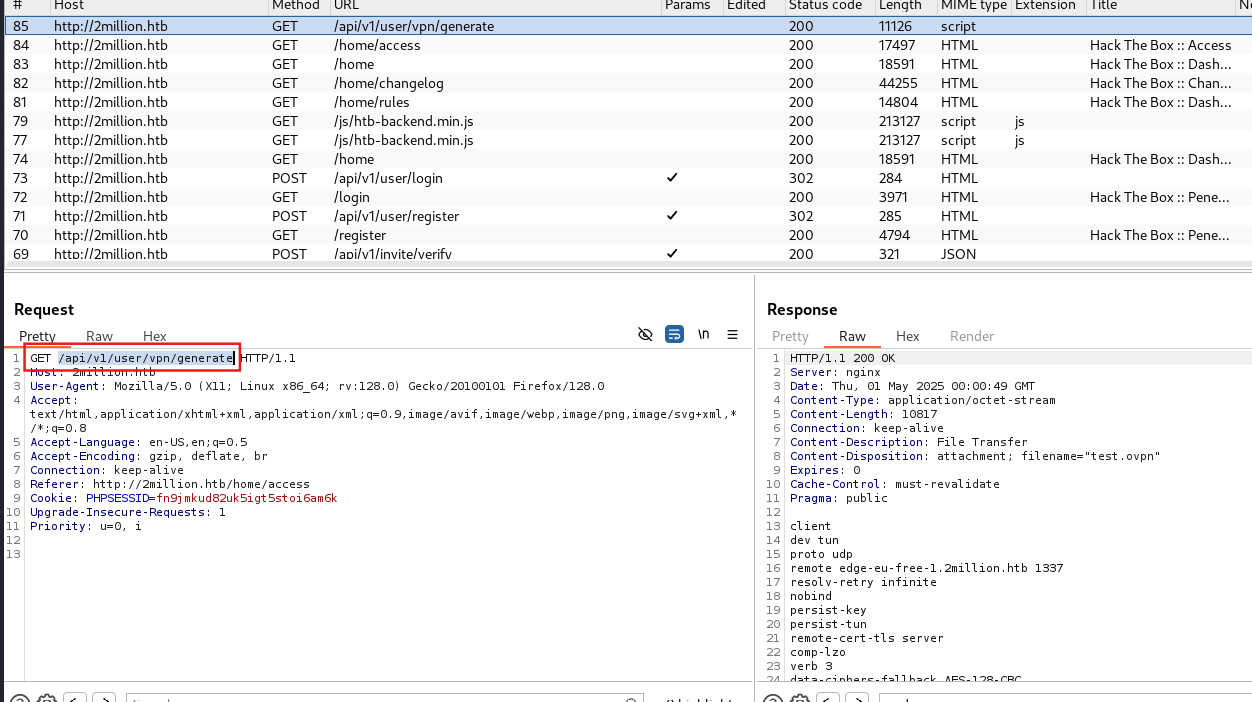Sort history by the MIME type column header
The image size is (1252, 702).
[973, 6]
